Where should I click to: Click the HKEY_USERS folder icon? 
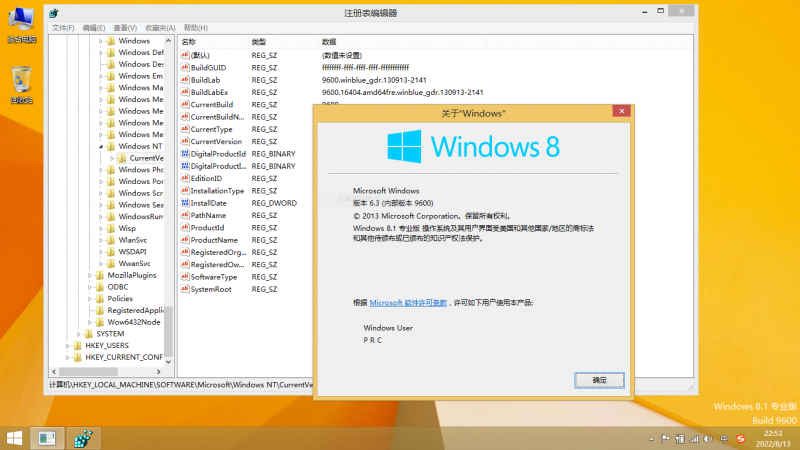pyautogui.click(x=78, y=345)
